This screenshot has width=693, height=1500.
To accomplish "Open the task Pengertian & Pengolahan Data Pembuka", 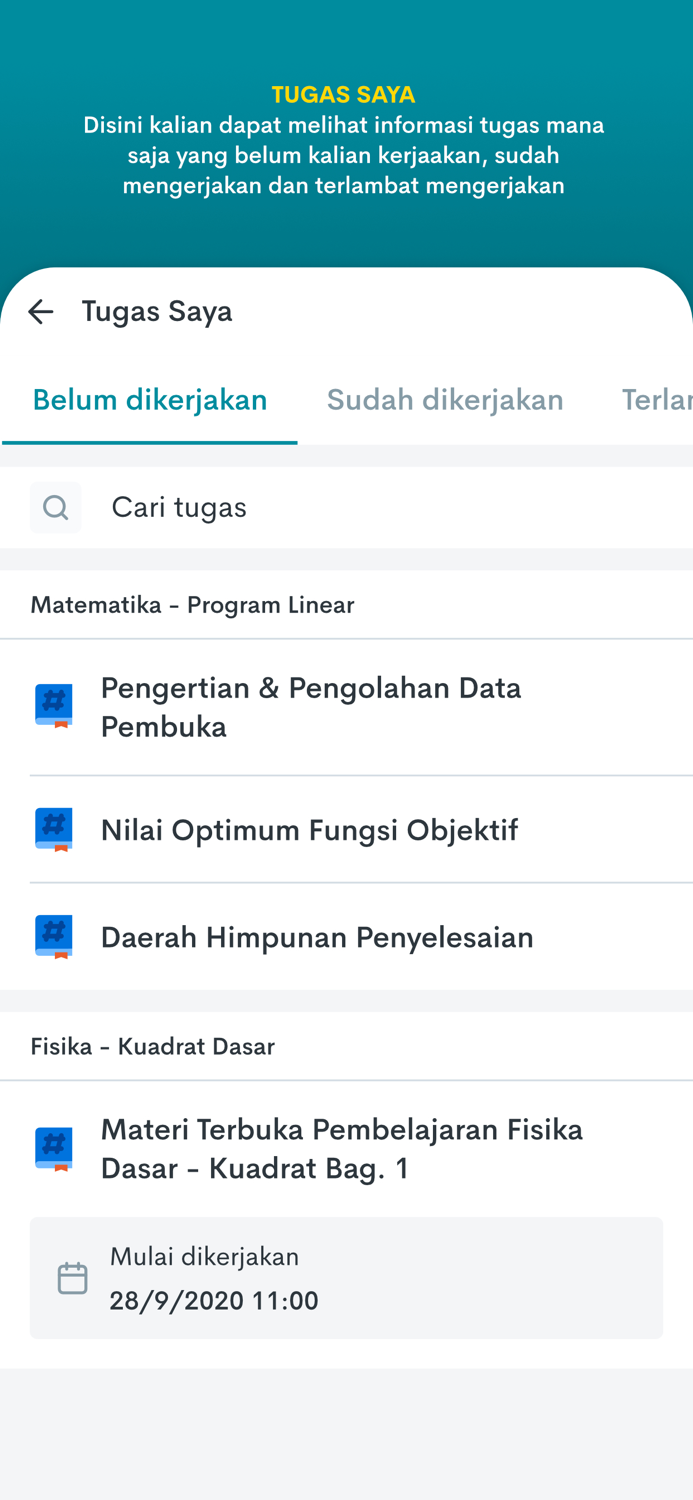I will [311, 706].
